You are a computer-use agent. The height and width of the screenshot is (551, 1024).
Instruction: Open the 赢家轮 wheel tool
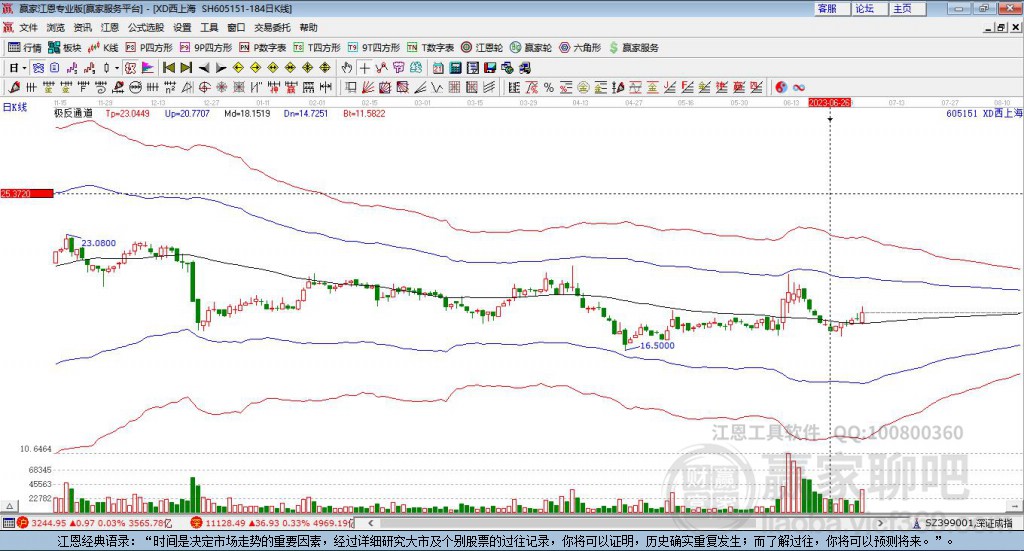pos(531,48)
